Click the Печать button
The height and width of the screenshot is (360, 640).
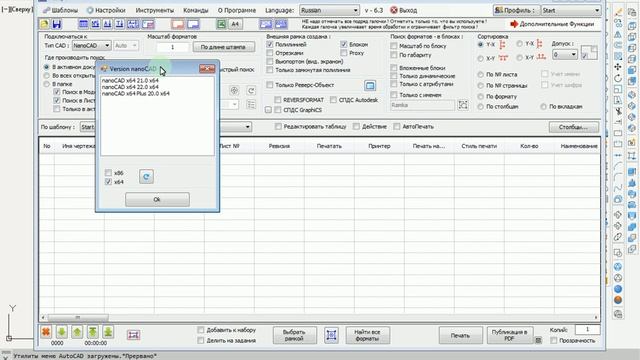(460, 336)
